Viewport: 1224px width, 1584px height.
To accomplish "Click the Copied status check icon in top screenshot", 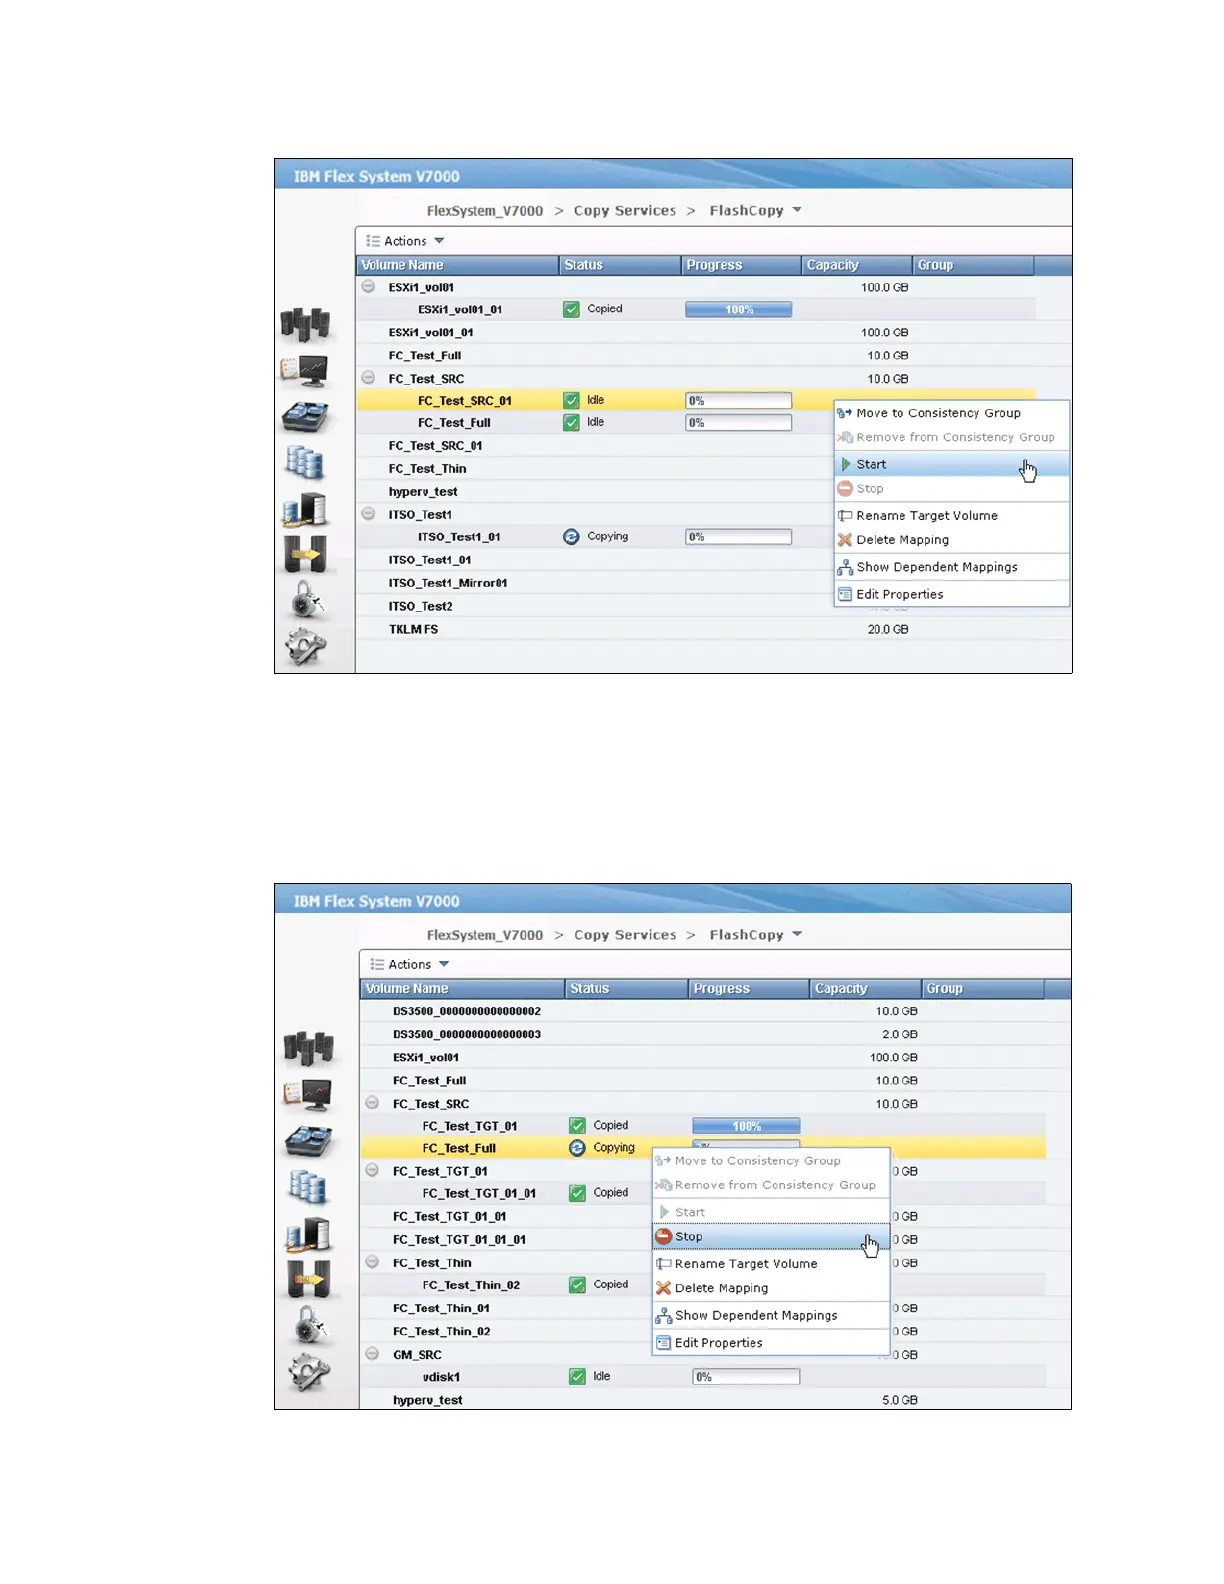I will tap(571, 310).
